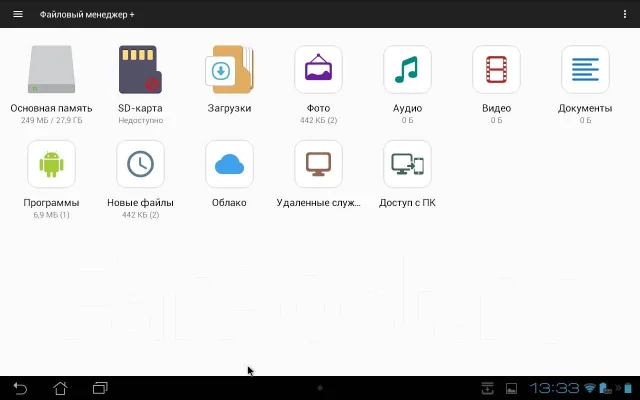The height and width of the screenshot is (400, 640).
Task: Click 442 КБ (2) under Новые файлы
Action: 140,215
